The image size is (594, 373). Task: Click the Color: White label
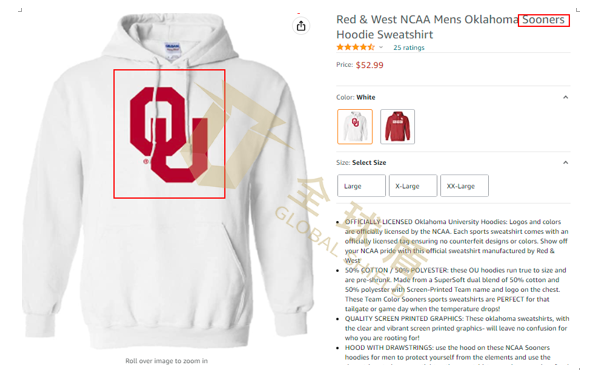(x=356, y=97)
